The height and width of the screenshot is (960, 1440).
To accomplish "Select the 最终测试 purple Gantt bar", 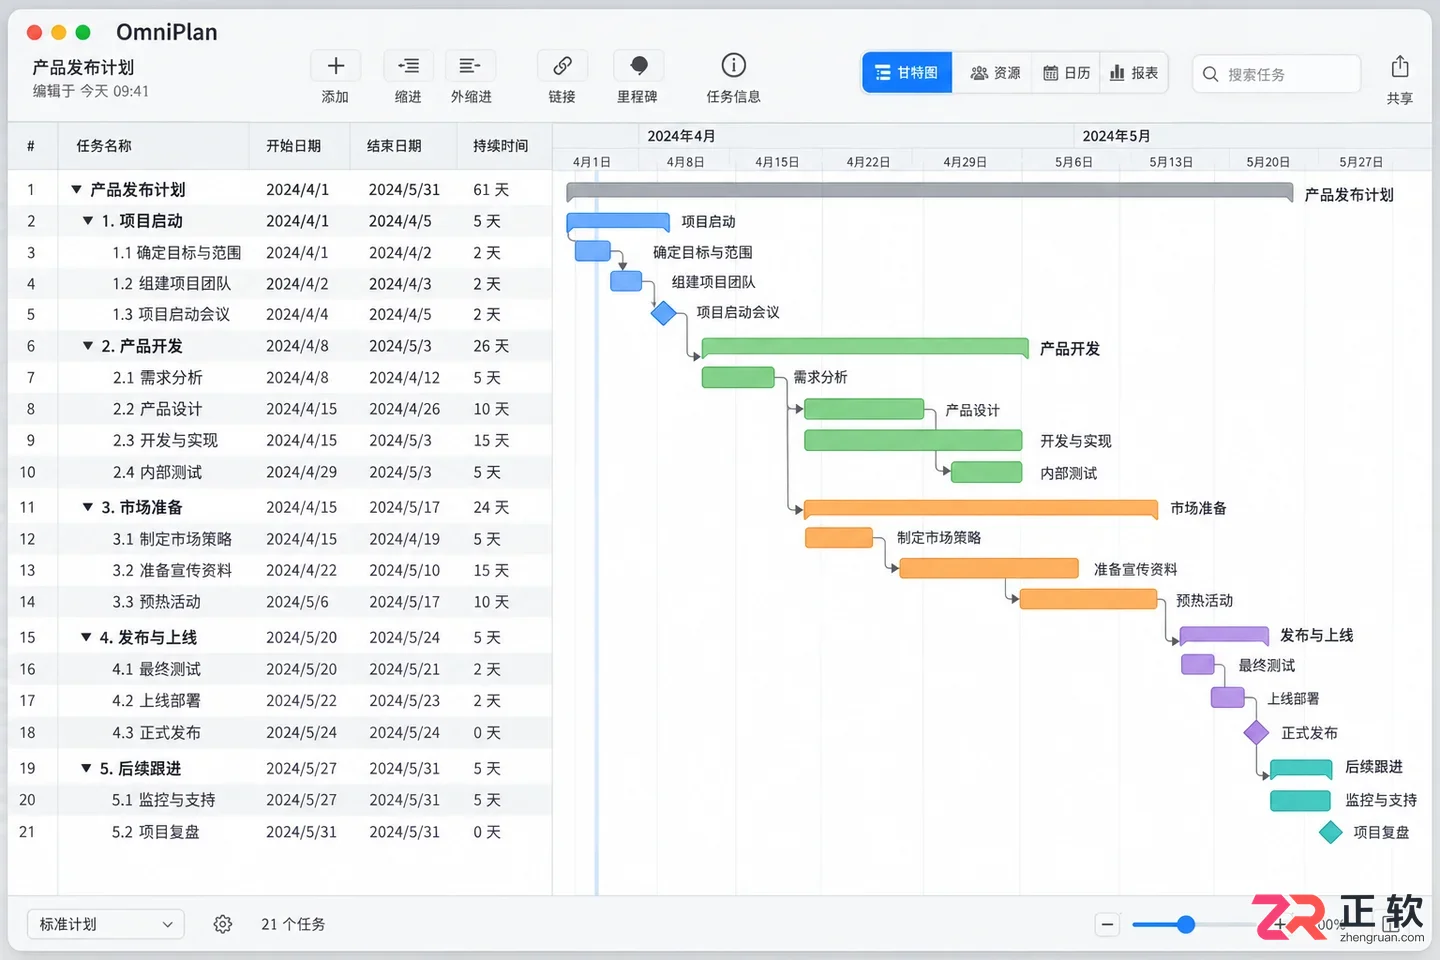I will pos(1198,665).
